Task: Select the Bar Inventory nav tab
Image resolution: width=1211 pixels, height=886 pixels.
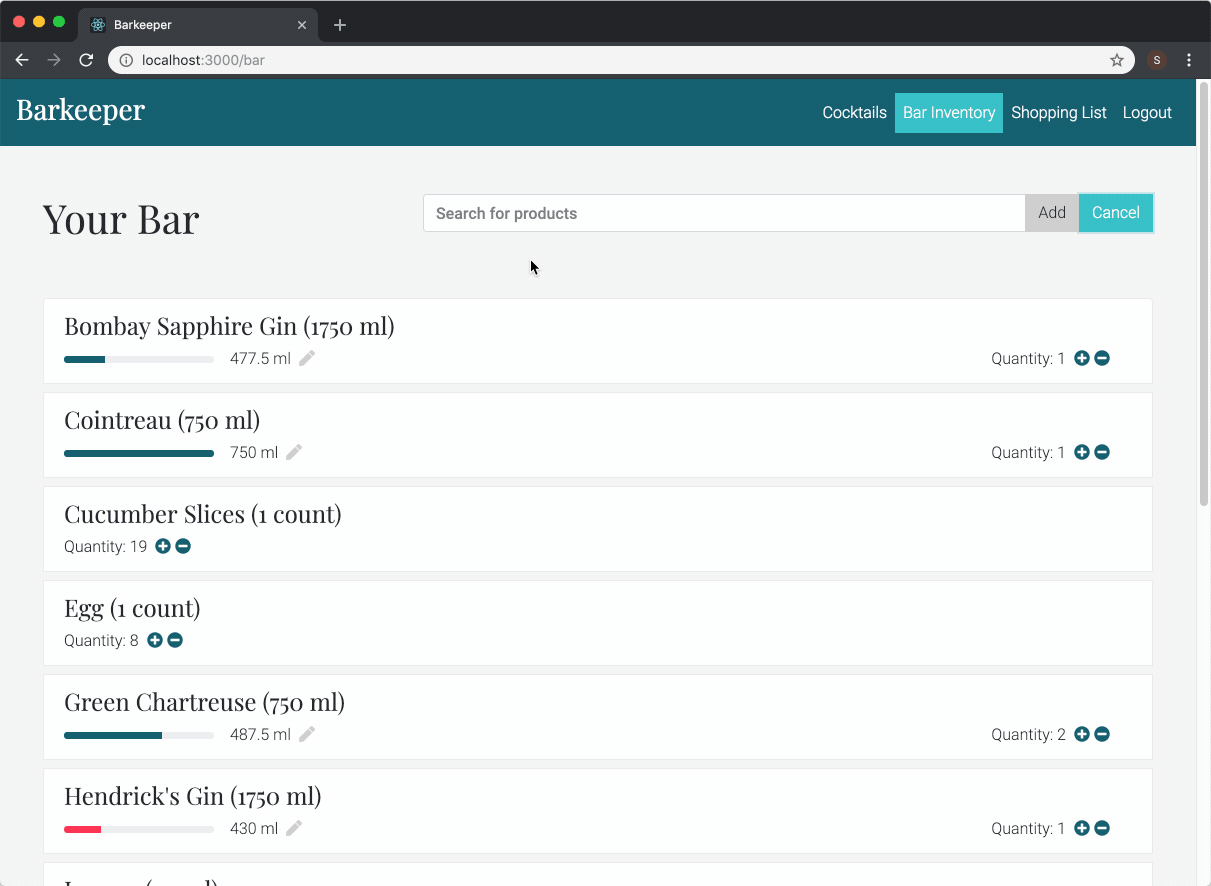Action: point(948,113)
